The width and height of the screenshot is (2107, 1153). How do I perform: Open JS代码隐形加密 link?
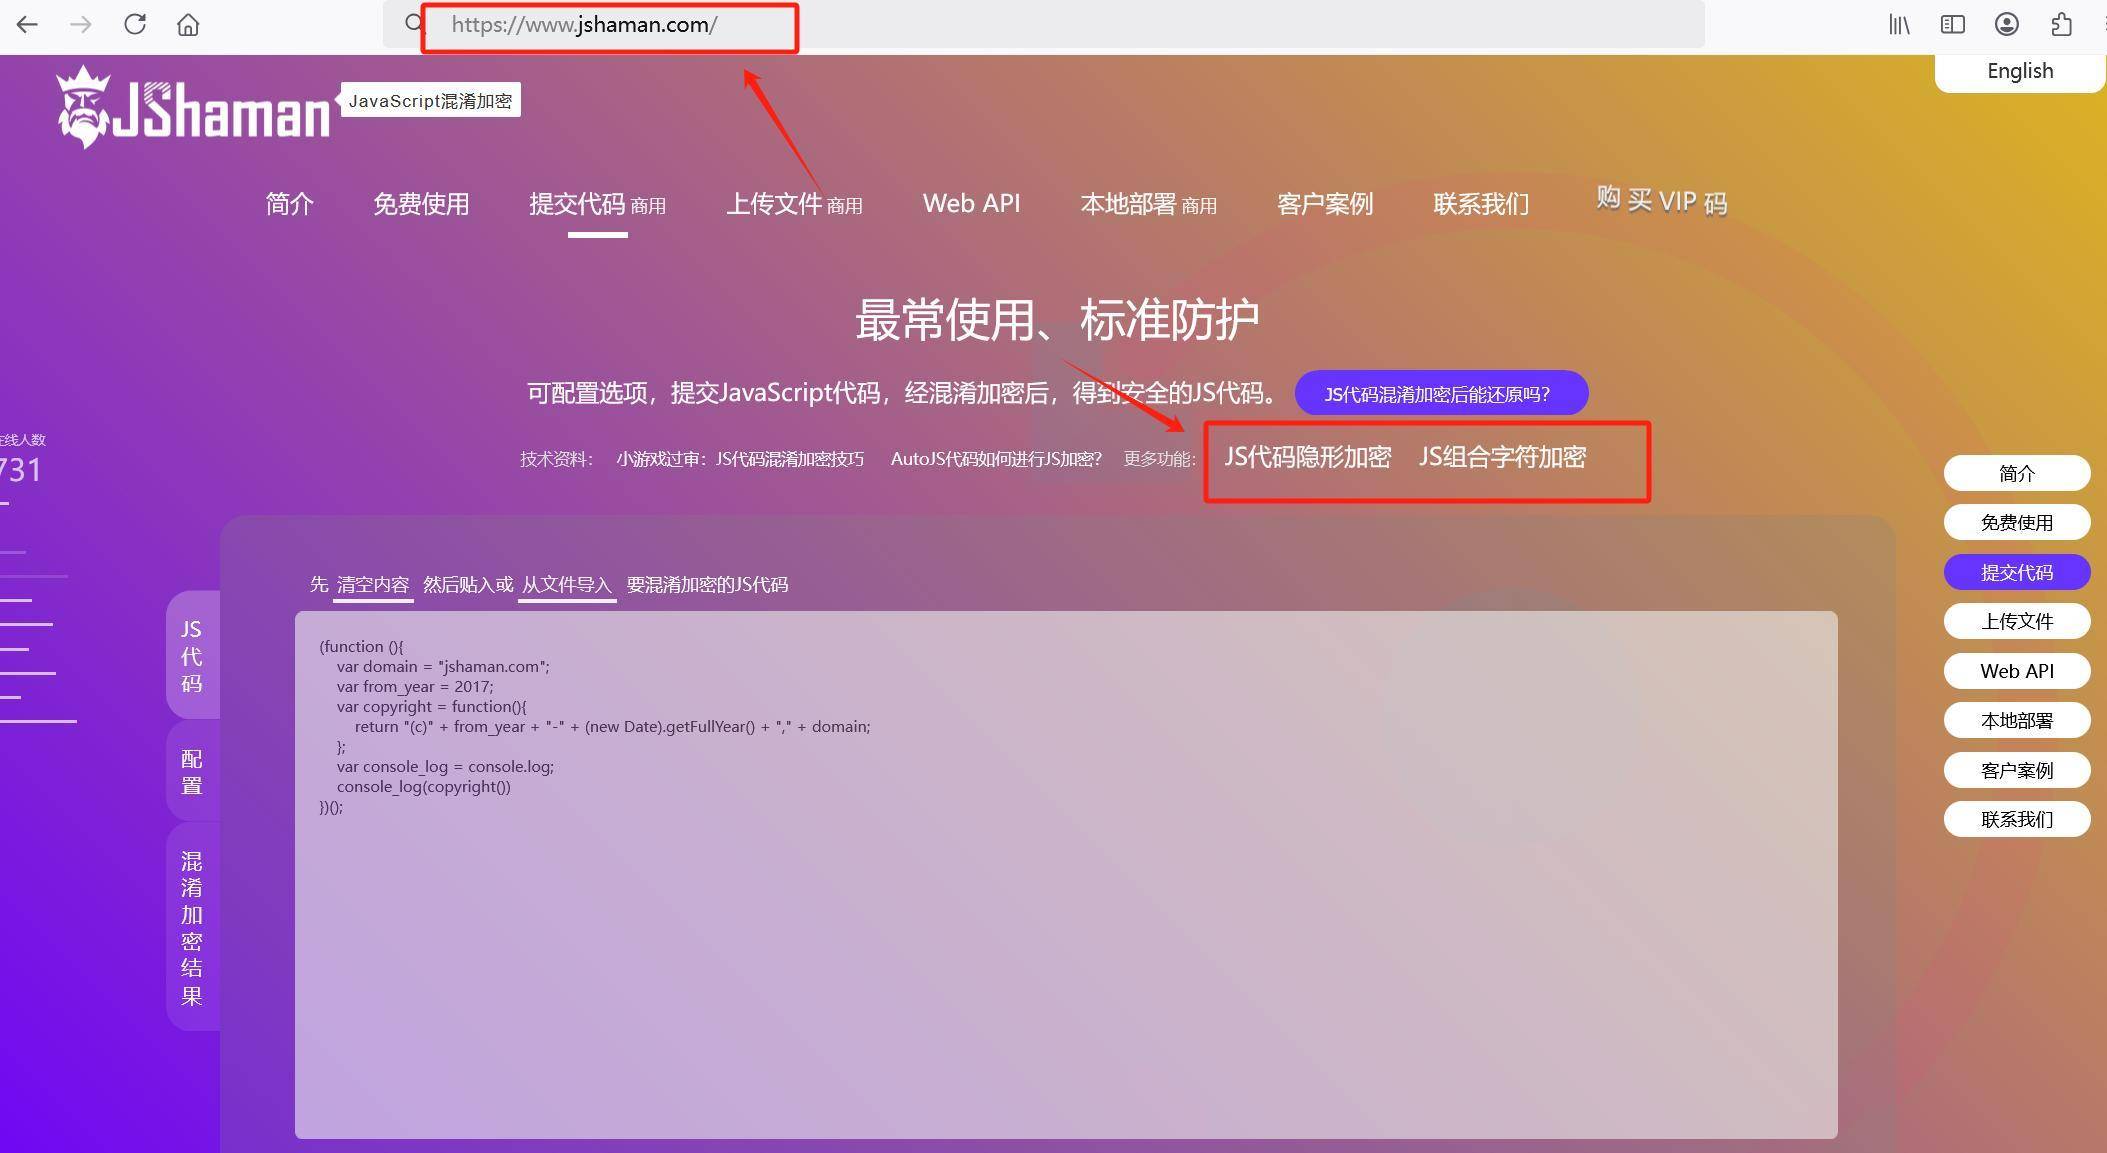(x=1308, y=457)
